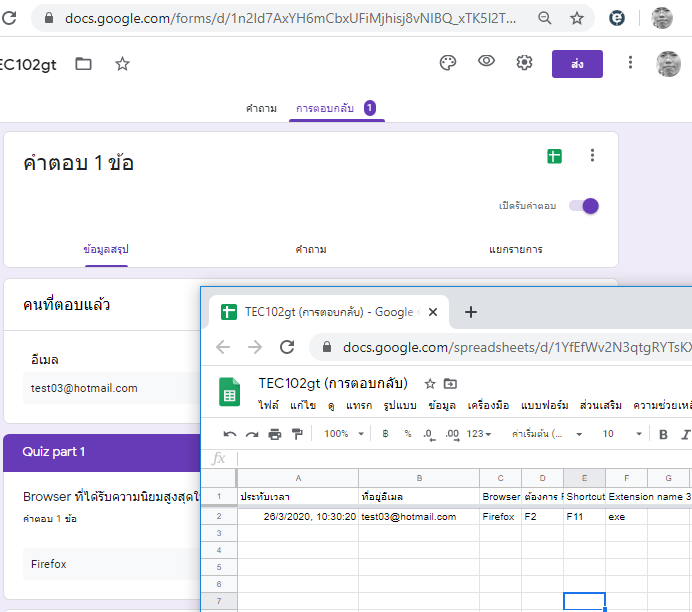Select the paint format roller icon

click(296, 434)
